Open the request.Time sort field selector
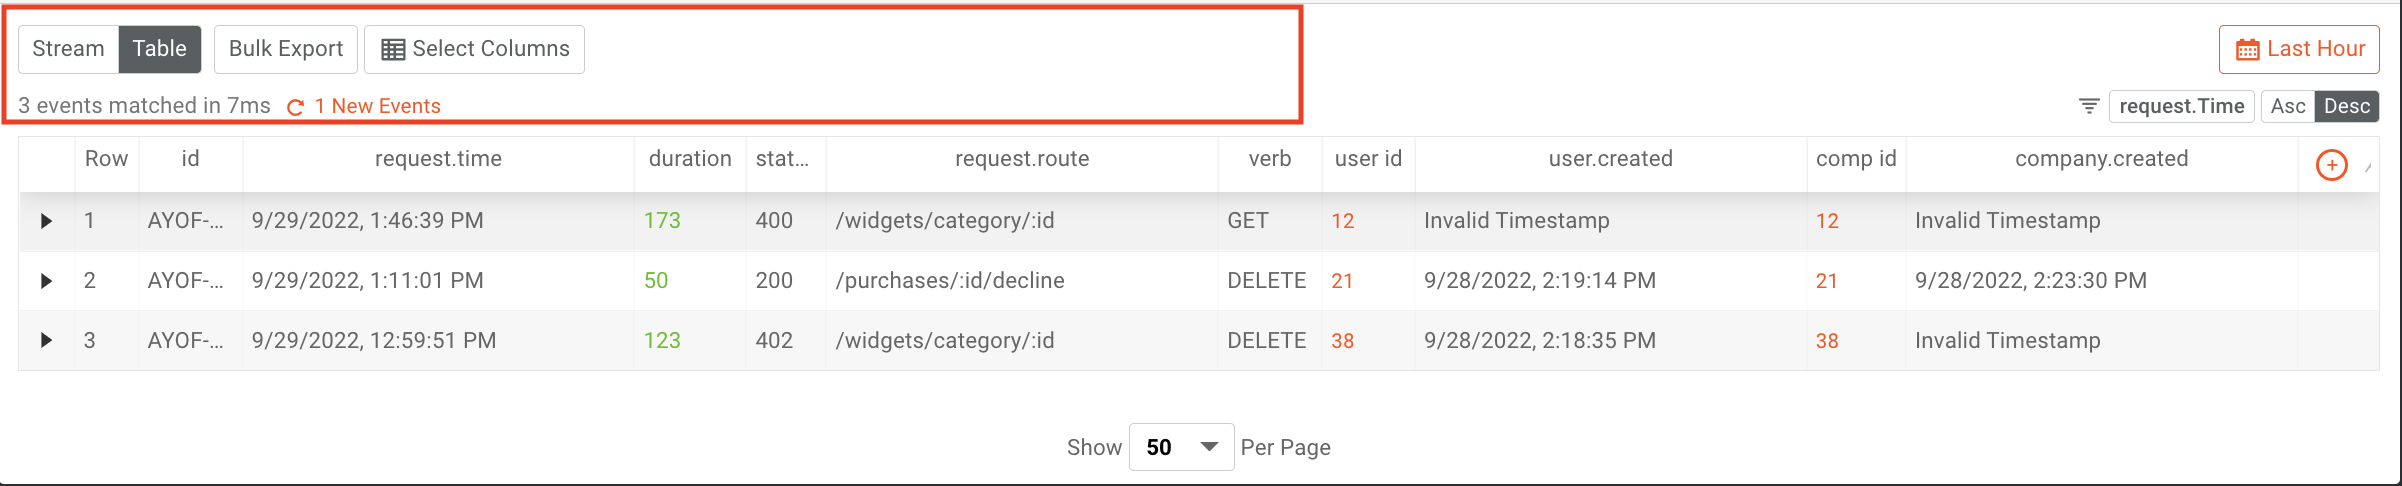Image resolution: width=2402 pixels, height=486 pixels. click(2181, 106)
